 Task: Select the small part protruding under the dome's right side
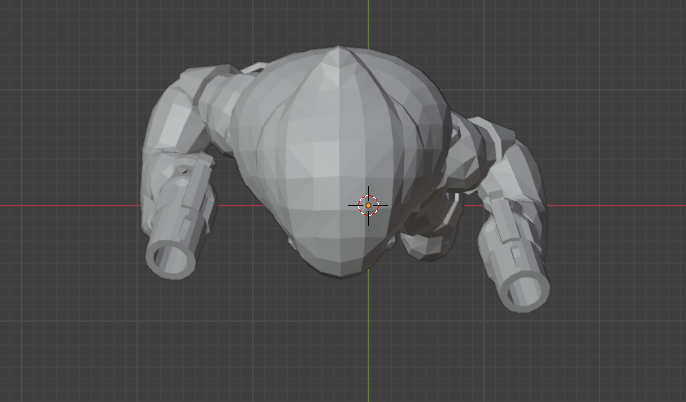click(x=425, y=240)
